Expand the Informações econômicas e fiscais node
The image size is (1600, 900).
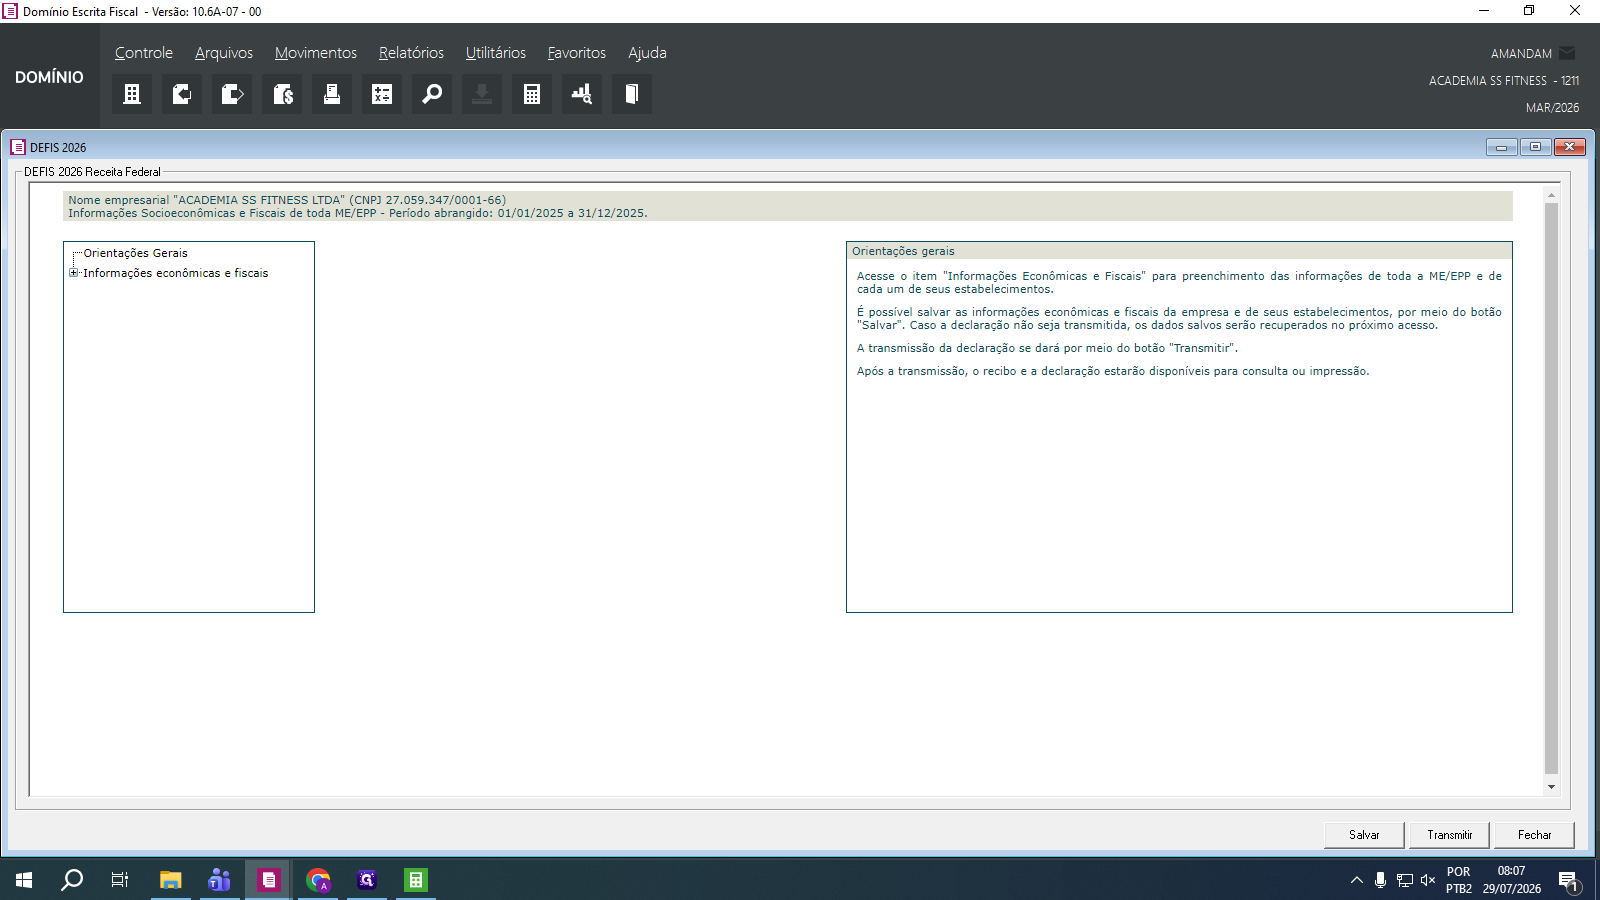click(x=73, y=273)
